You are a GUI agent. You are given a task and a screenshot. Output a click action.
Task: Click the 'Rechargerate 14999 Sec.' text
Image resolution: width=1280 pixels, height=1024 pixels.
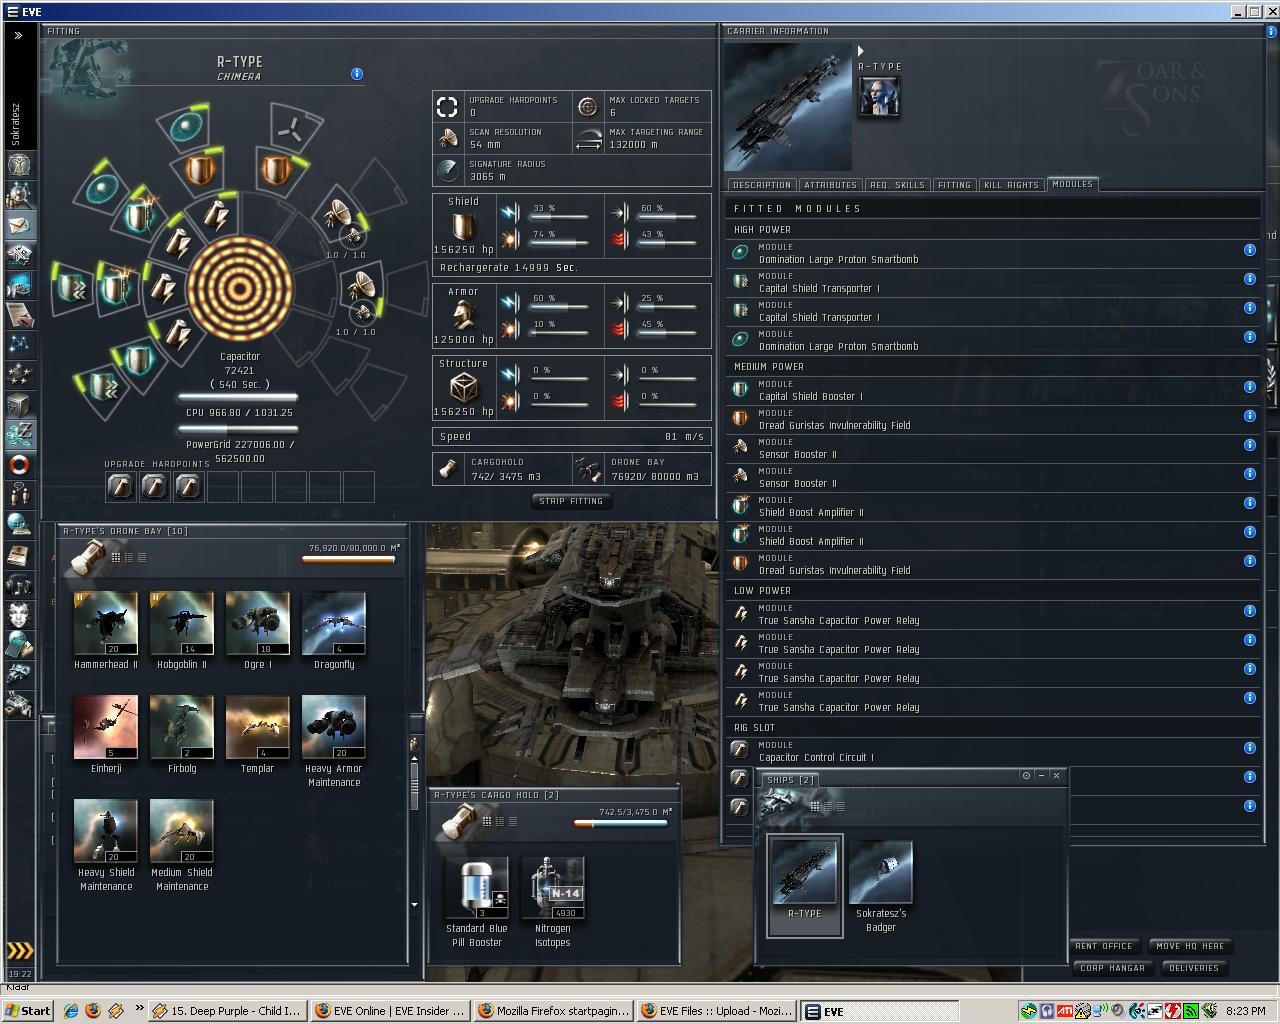509,268
